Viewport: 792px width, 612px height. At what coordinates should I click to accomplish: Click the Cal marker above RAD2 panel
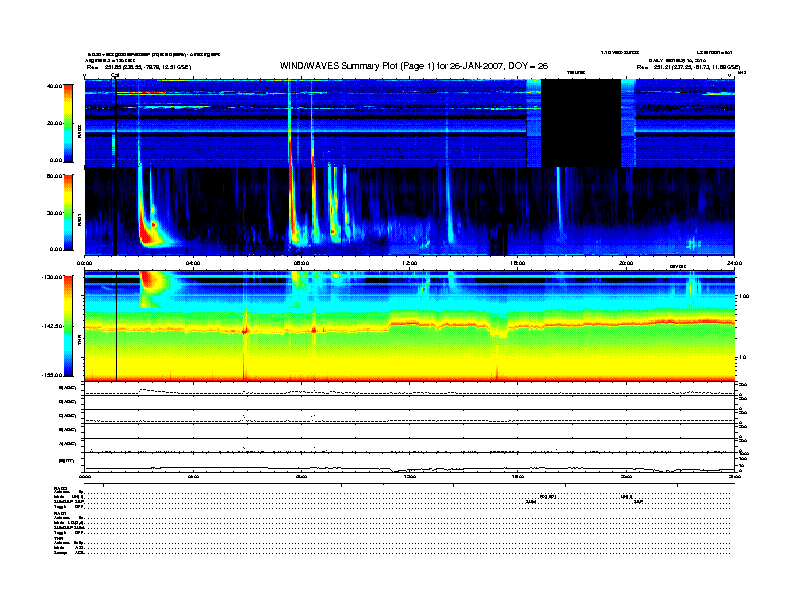click(115, 75)
